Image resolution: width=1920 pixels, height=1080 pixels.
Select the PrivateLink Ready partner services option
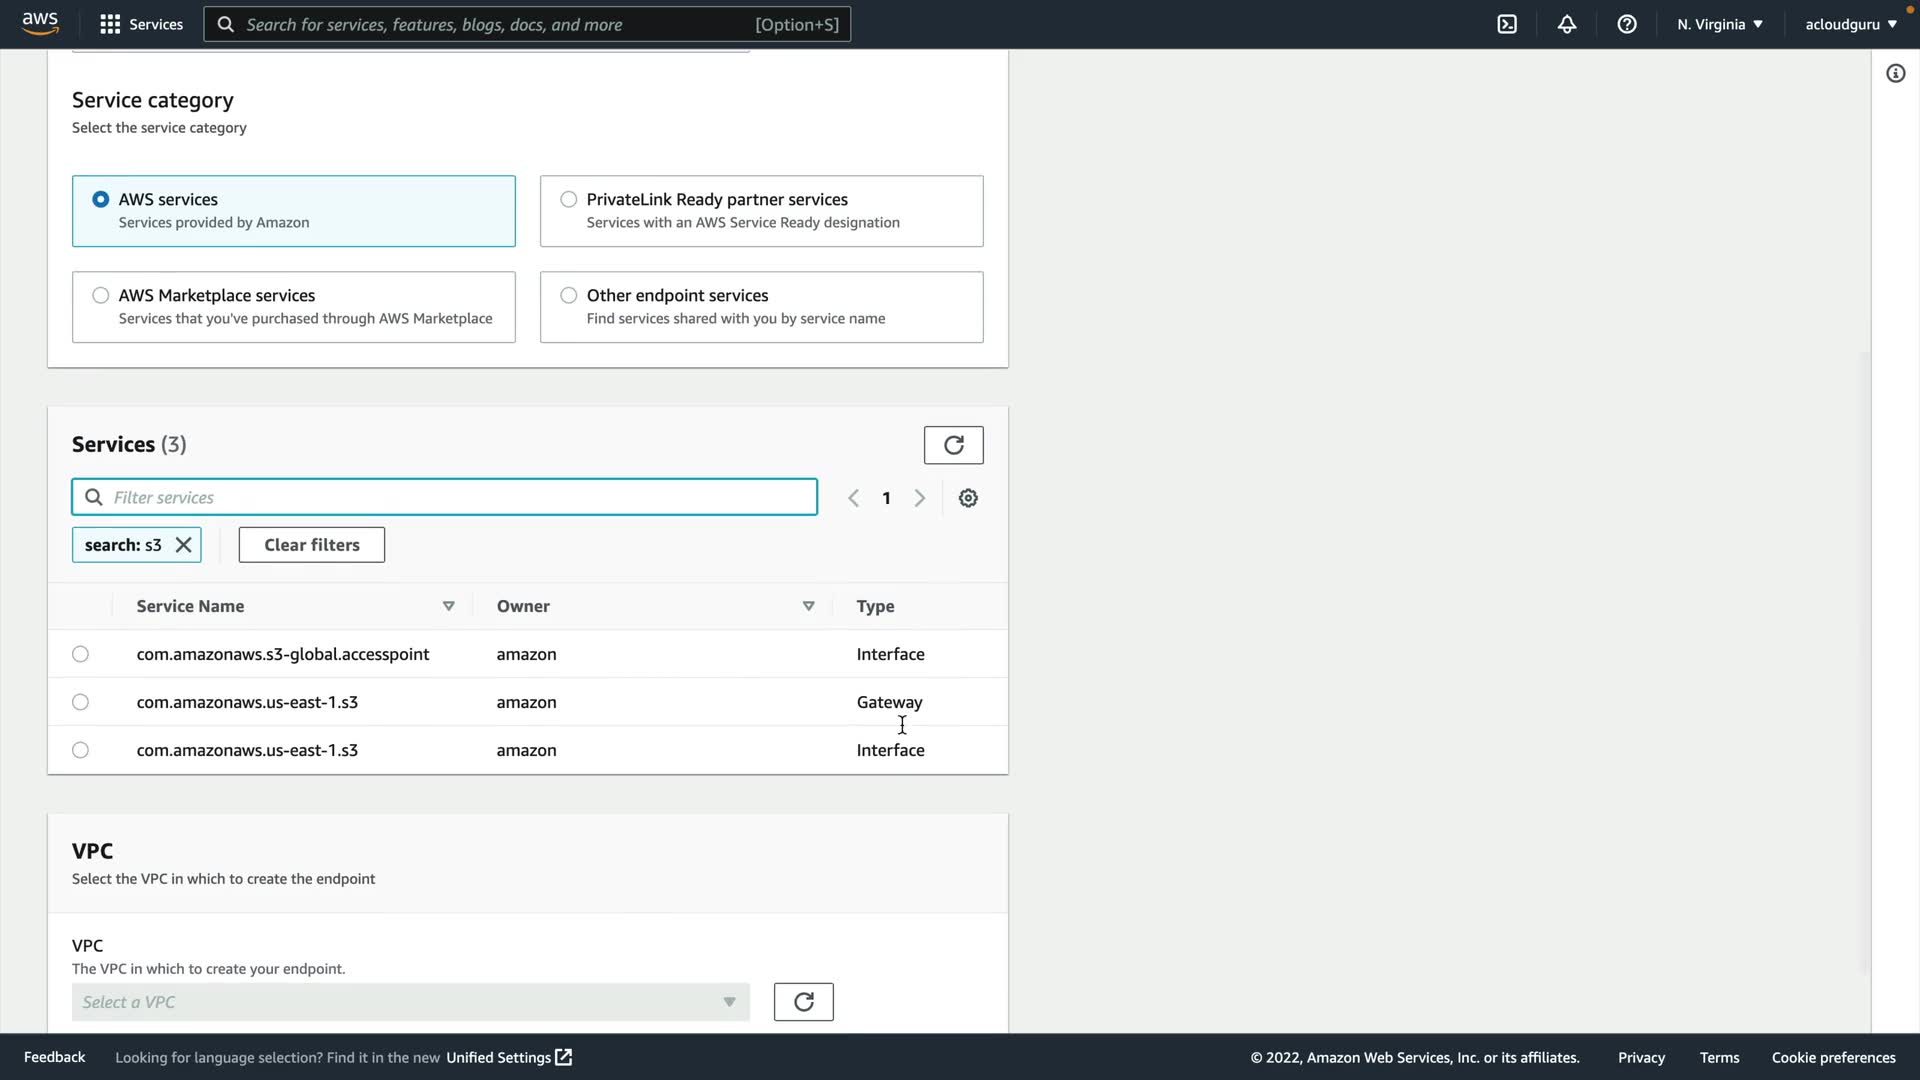569,199
